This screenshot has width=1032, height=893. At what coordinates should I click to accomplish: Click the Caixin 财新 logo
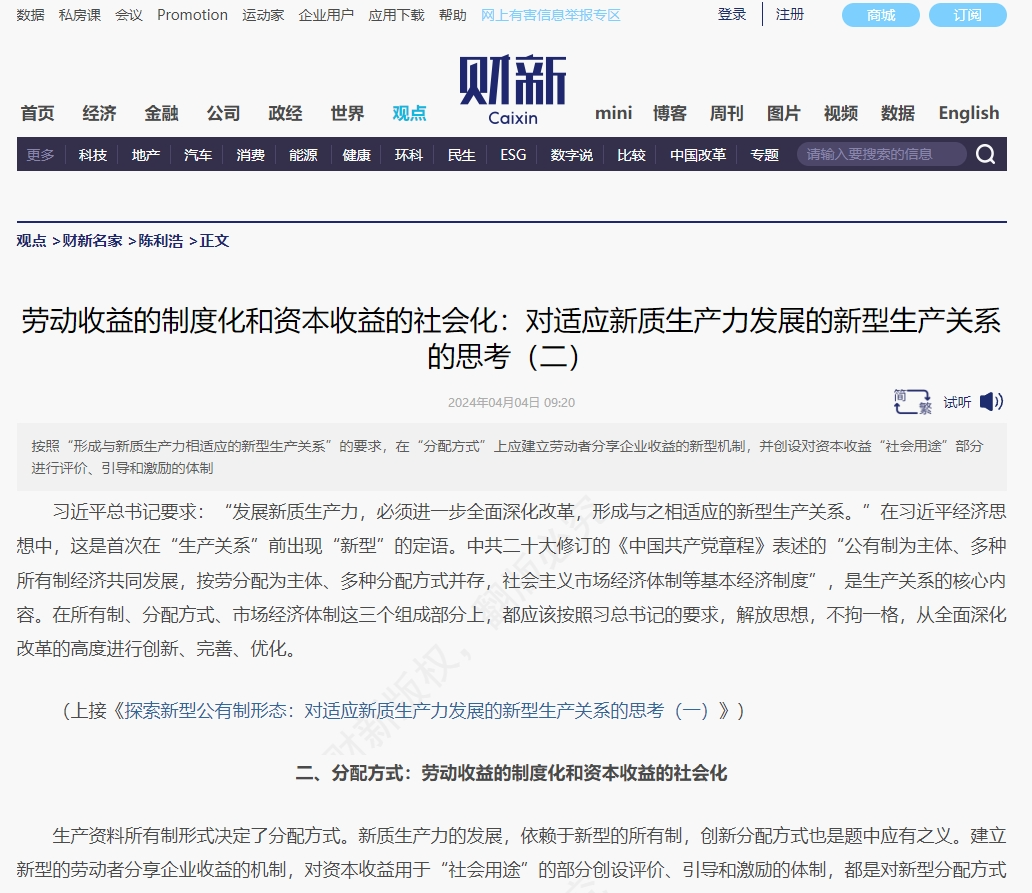click(x=512, y=90)
